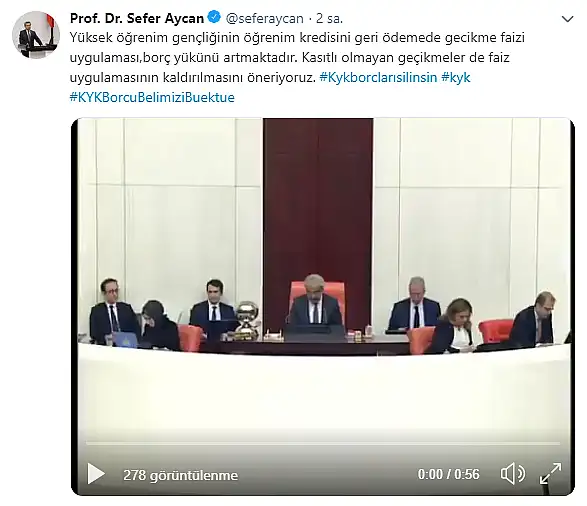This screenshot has height=506, width=587.
Task: Click the 0:00 / 0:56 time display
Action: [x=448, y=474]
